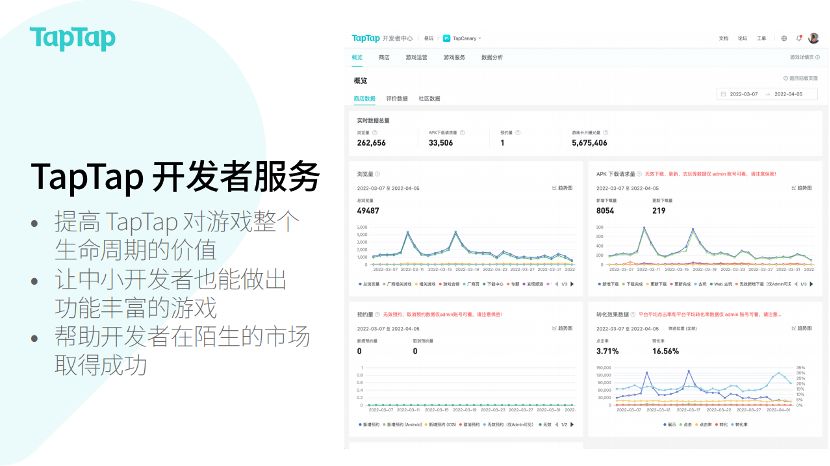Open the 文档 link in the header
This screenshot has height=466, width=830.
(x=724, y=38)
